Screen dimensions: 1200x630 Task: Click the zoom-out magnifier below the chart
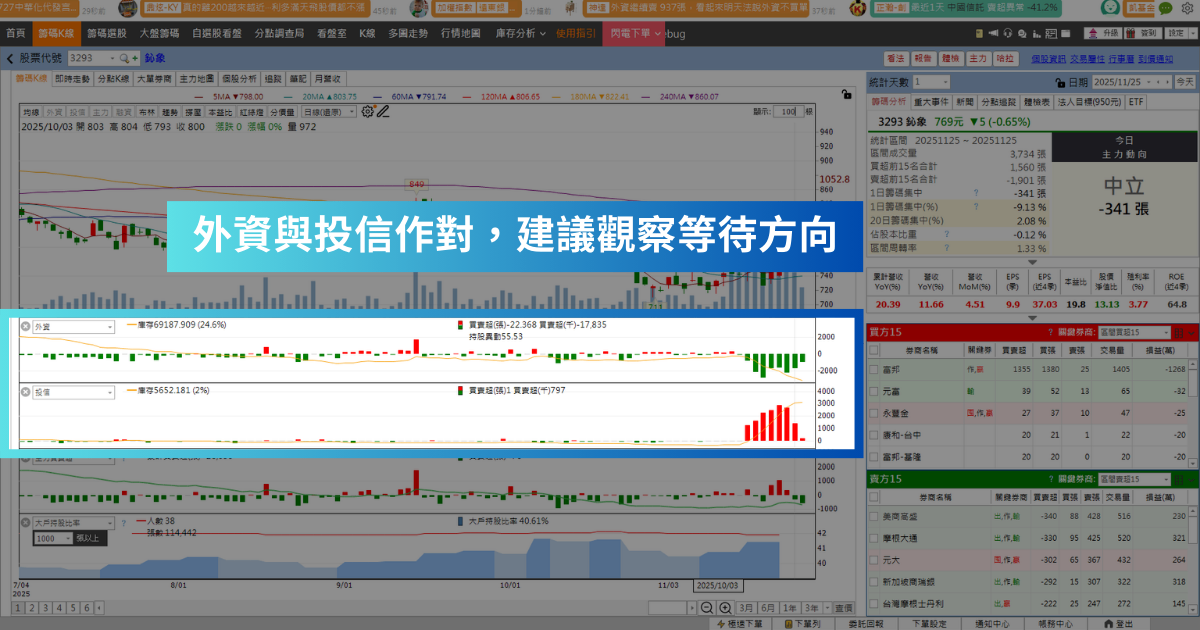coord(707,607)
